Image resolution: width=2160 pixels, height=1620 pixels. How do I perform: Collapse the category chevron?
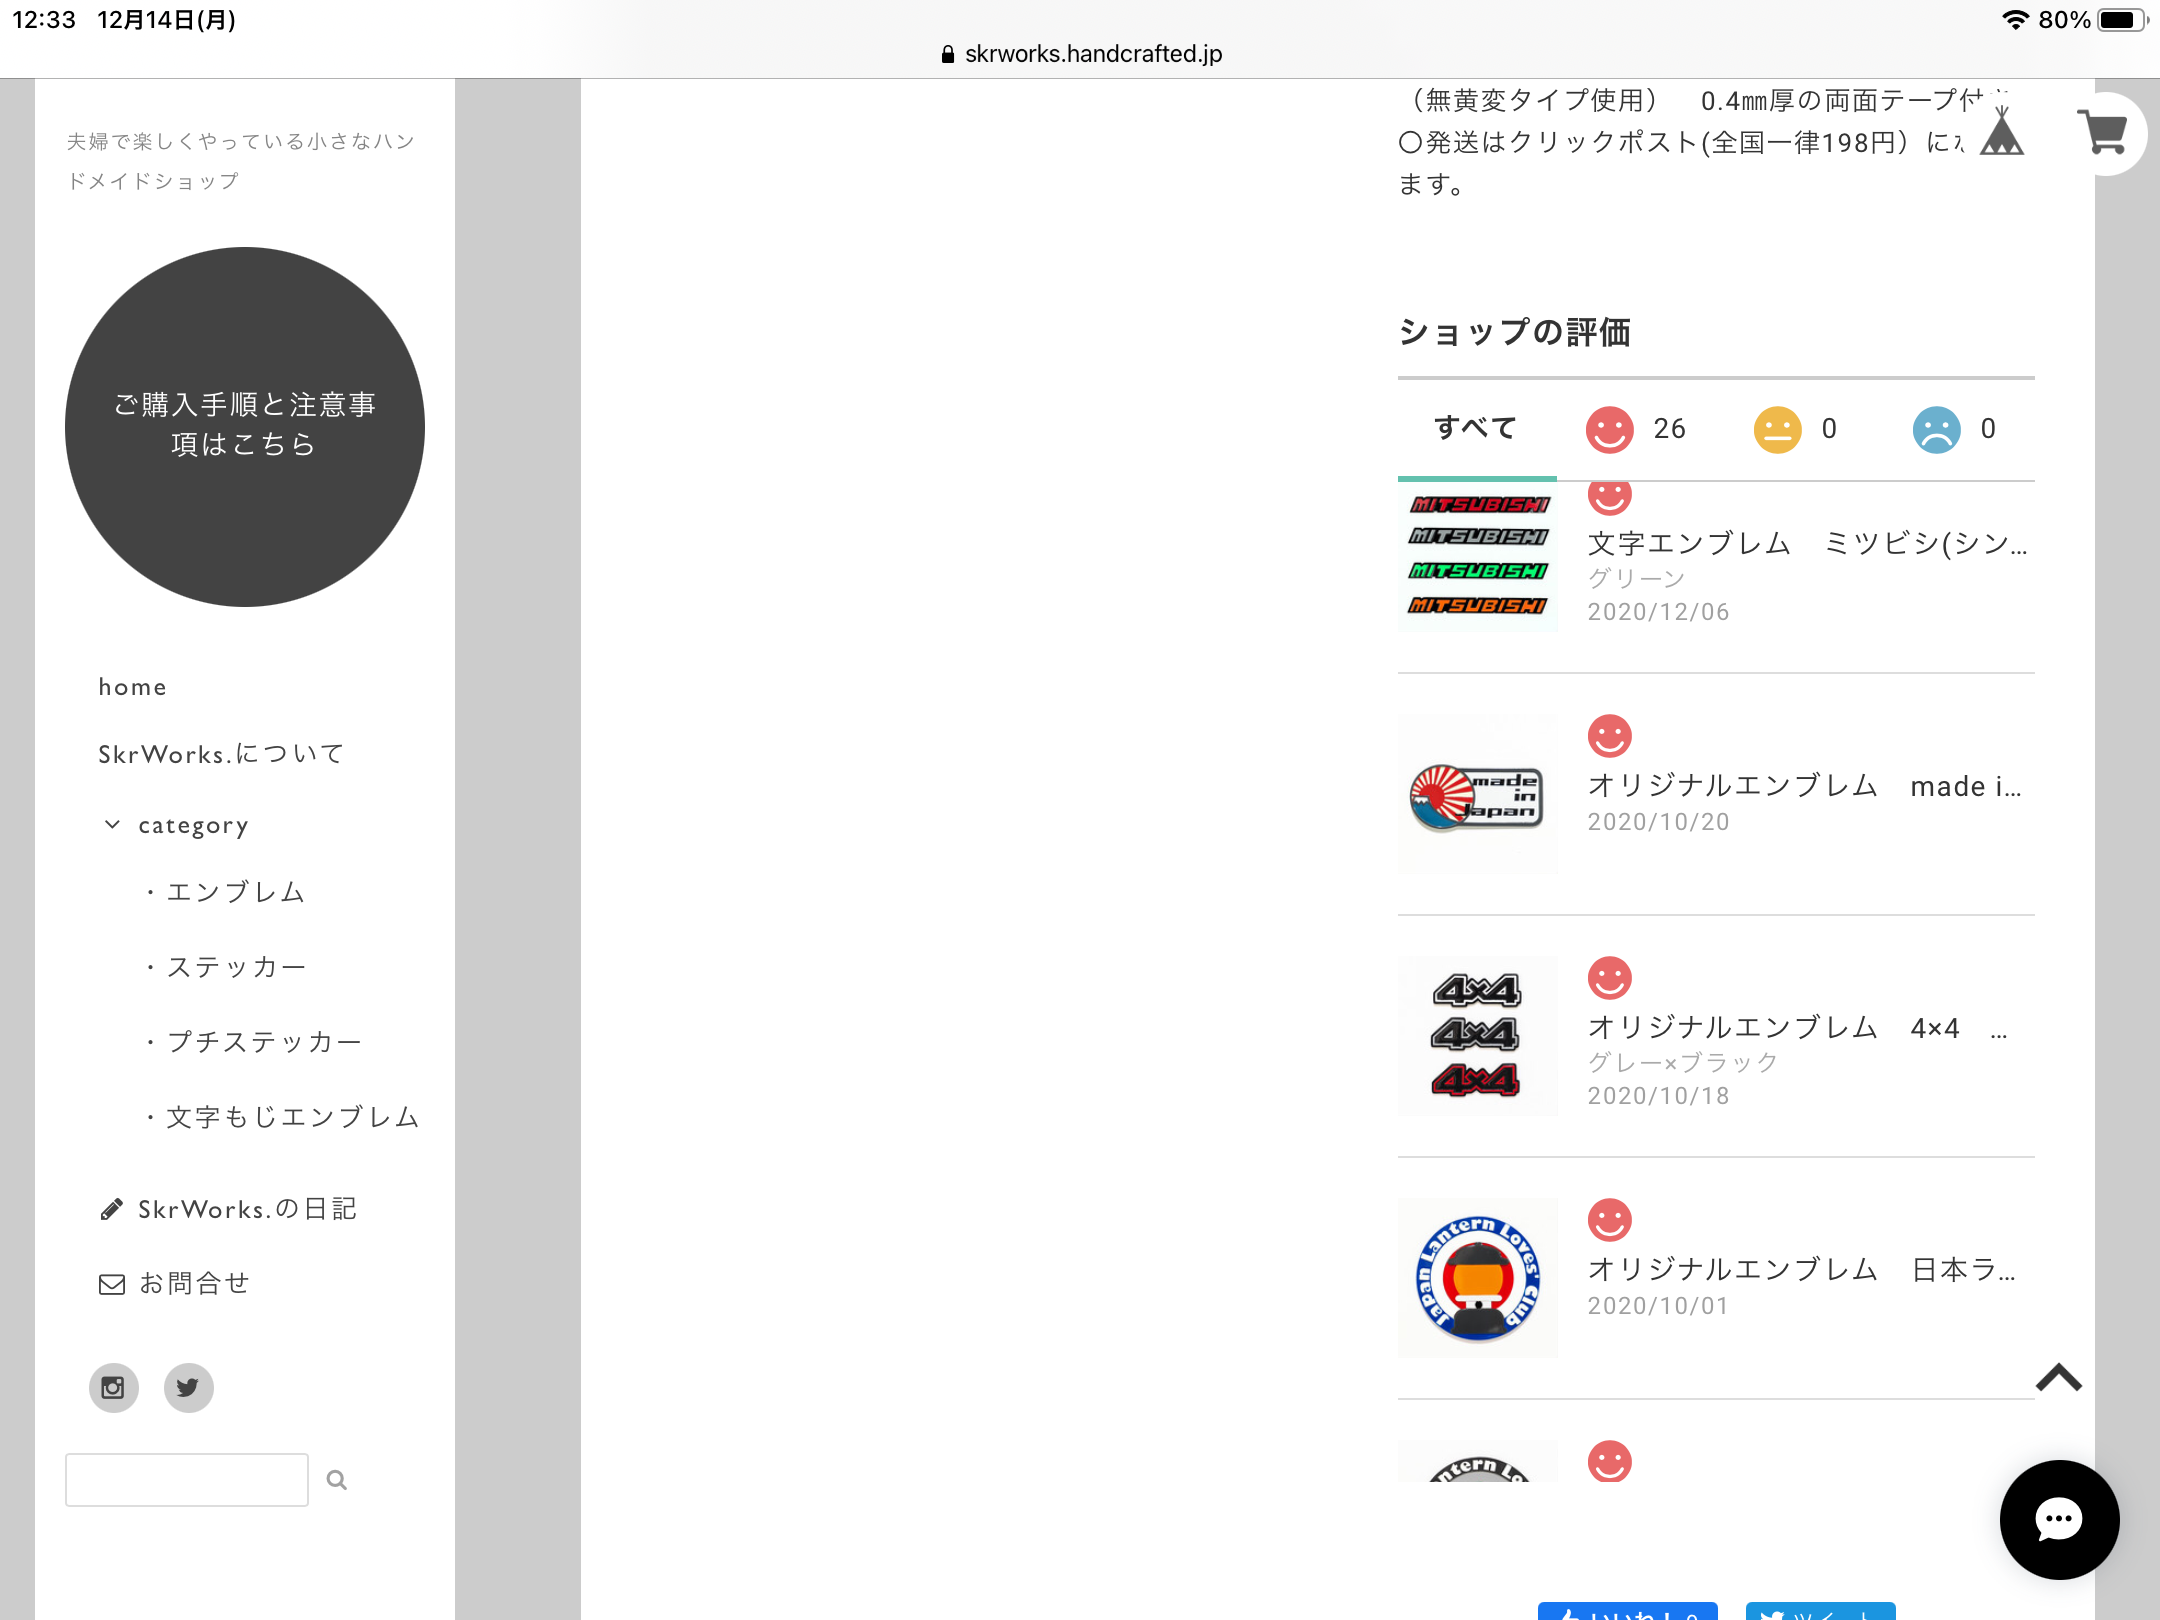tap(112, 824)
